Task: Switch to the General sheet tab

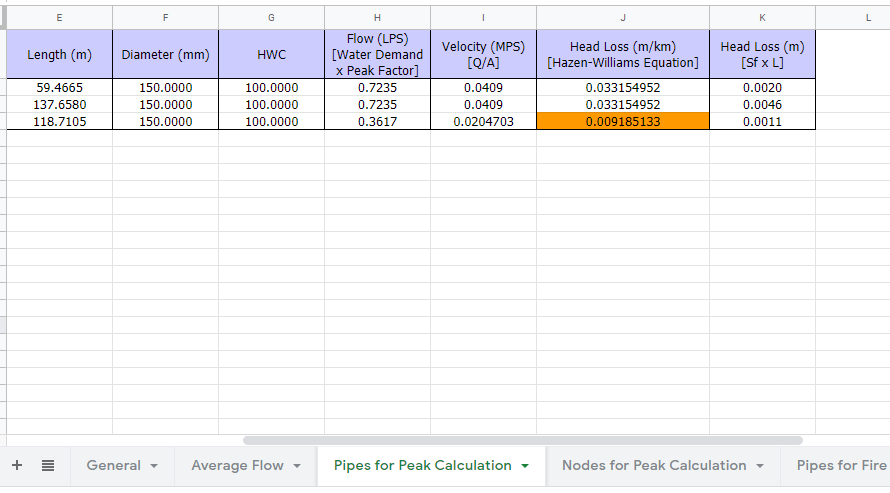Action: (x=122, y=466)
